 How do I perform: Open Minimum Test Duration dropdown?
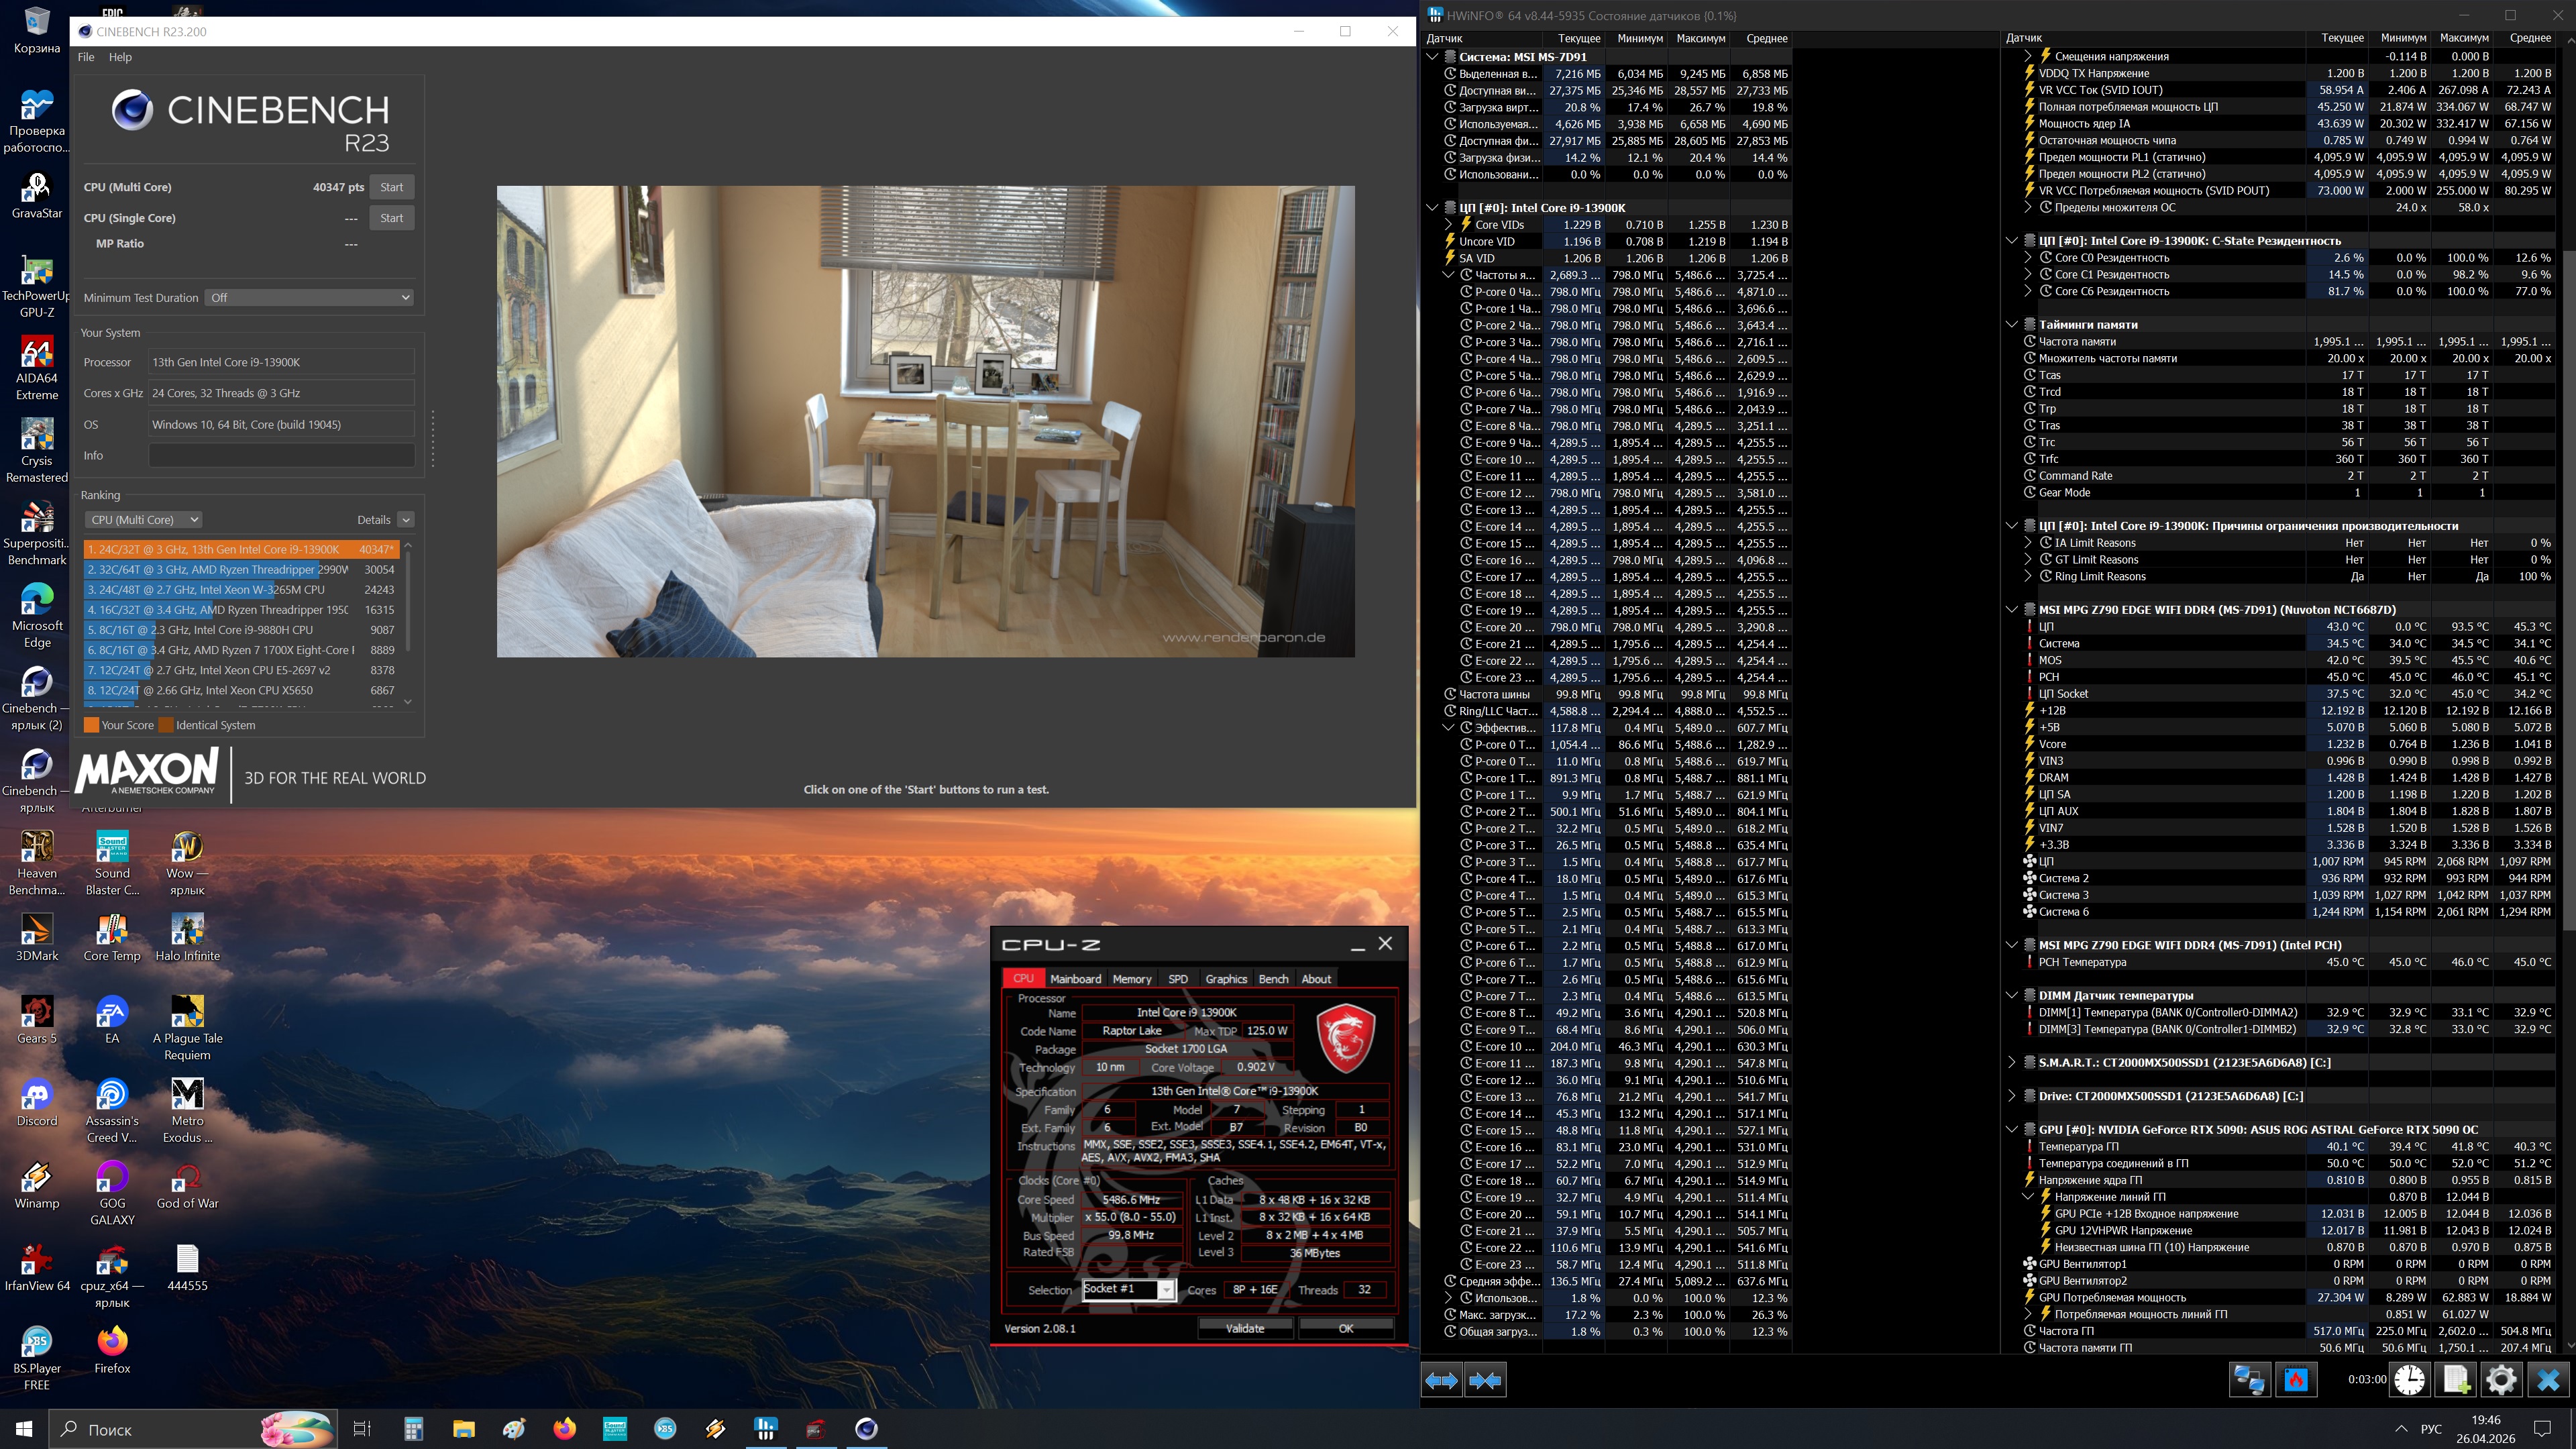pos(310,297)
